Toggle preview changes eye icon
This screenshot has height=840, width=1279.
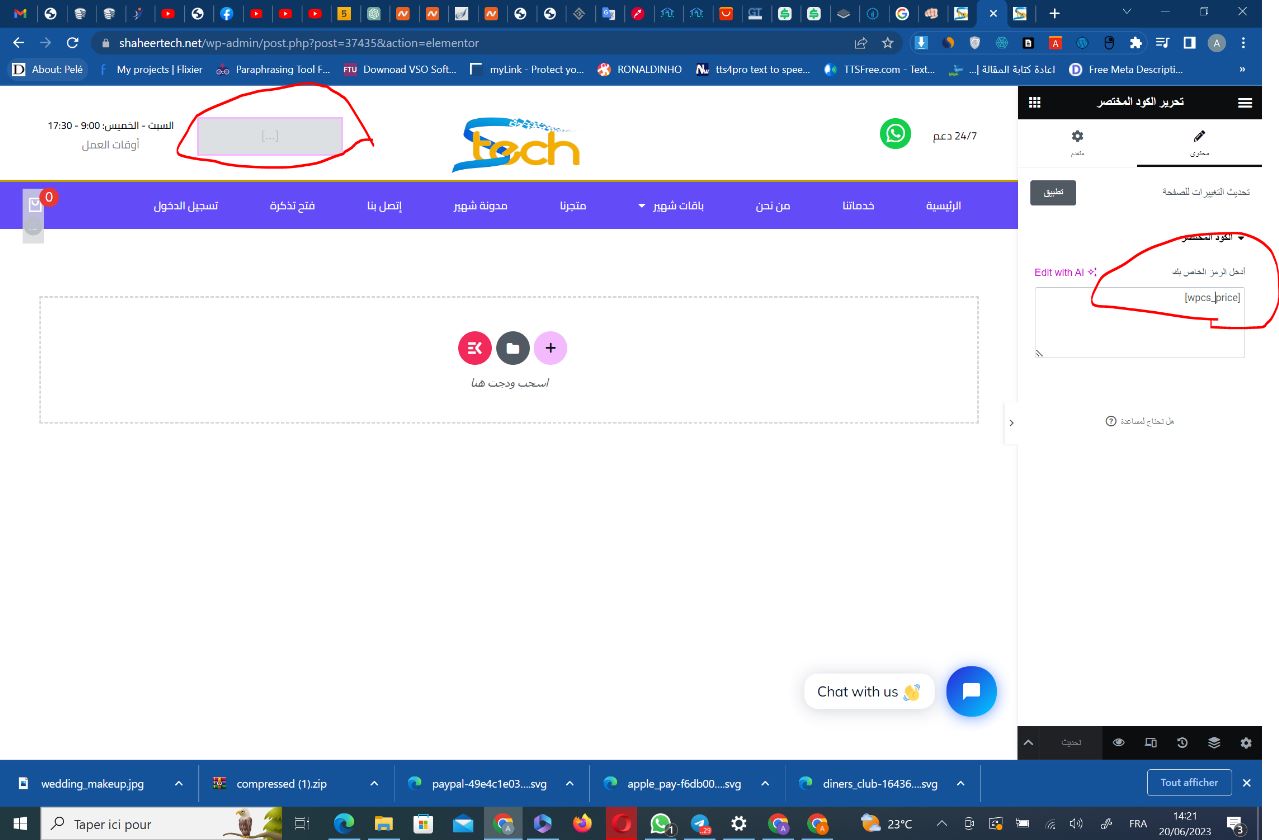tap(1119, 743)
